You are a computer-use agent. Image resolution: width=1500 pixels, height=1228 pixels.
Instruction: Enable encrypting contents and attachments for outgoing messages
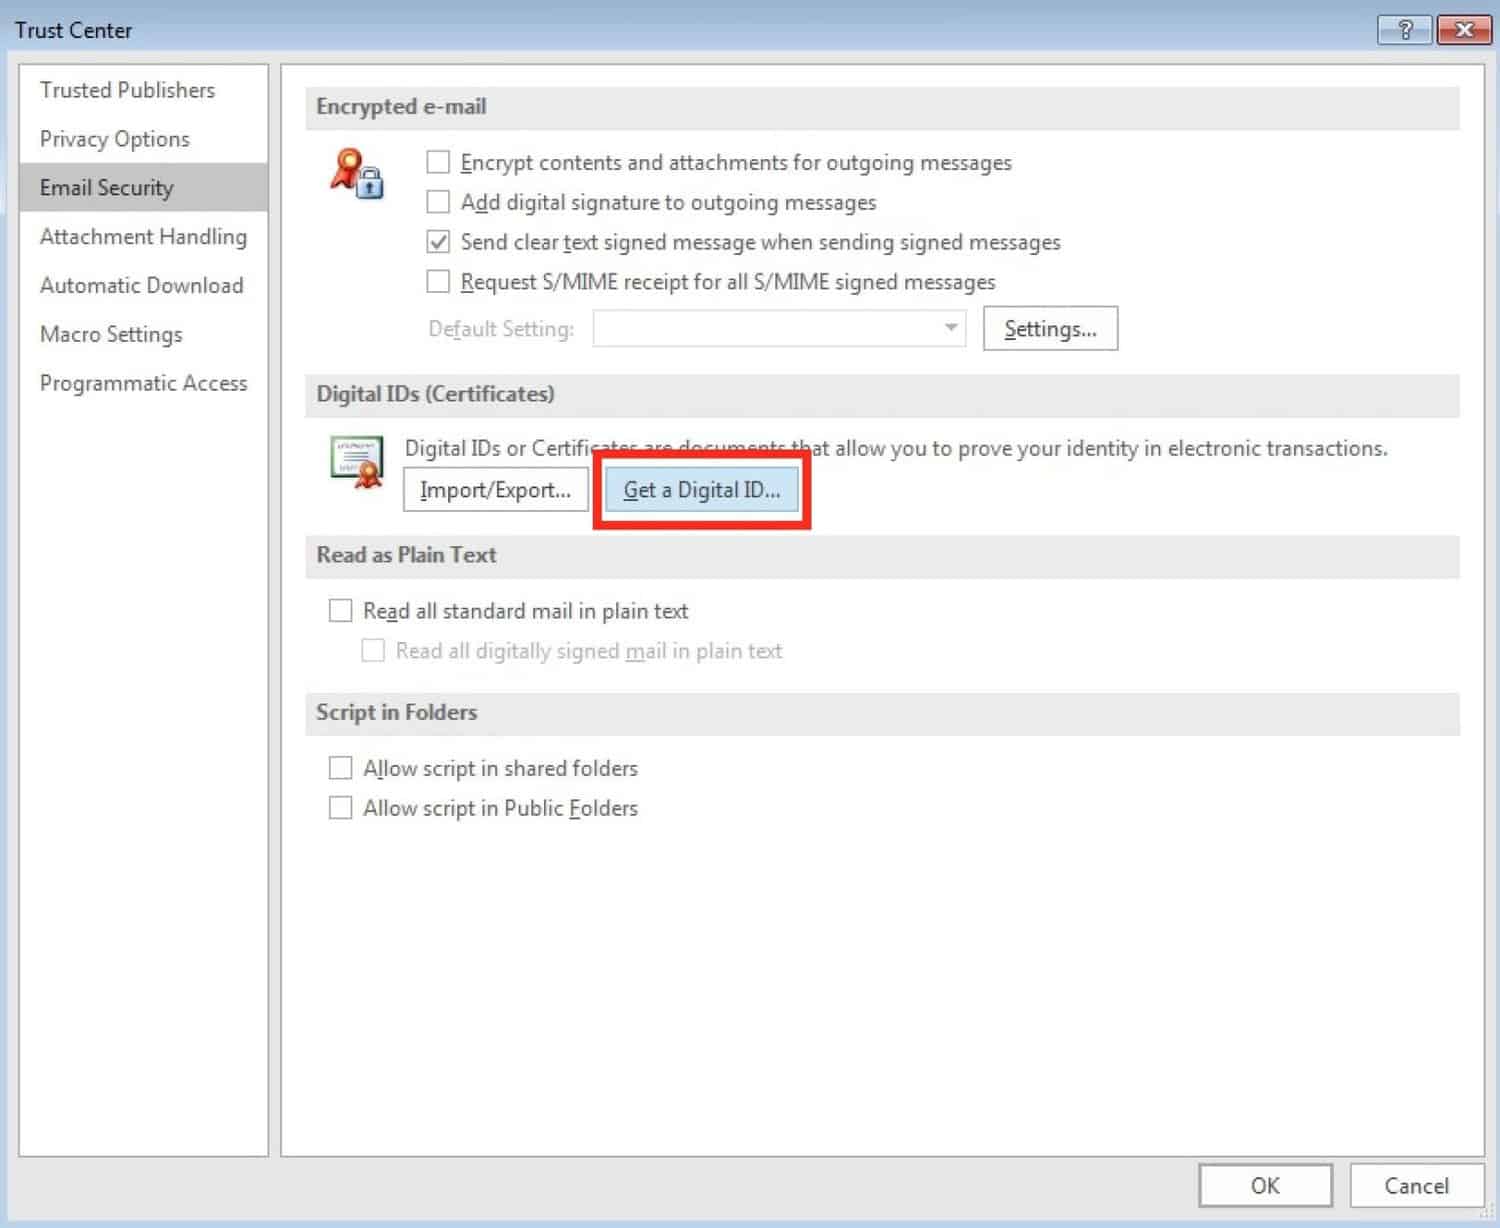pyautogui.click(x=438, y=161)
